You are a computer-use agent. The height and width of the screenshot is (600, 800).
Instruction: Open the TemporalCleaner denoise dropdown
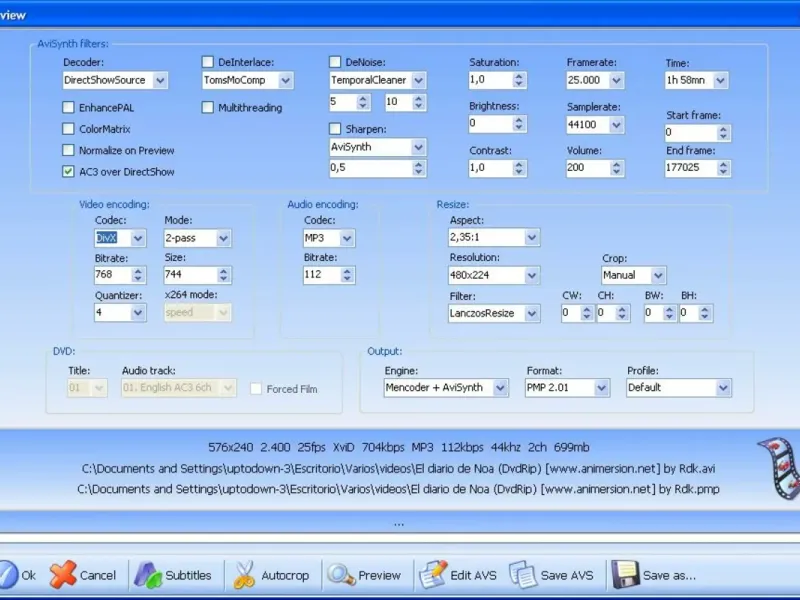tap(418, 80)
